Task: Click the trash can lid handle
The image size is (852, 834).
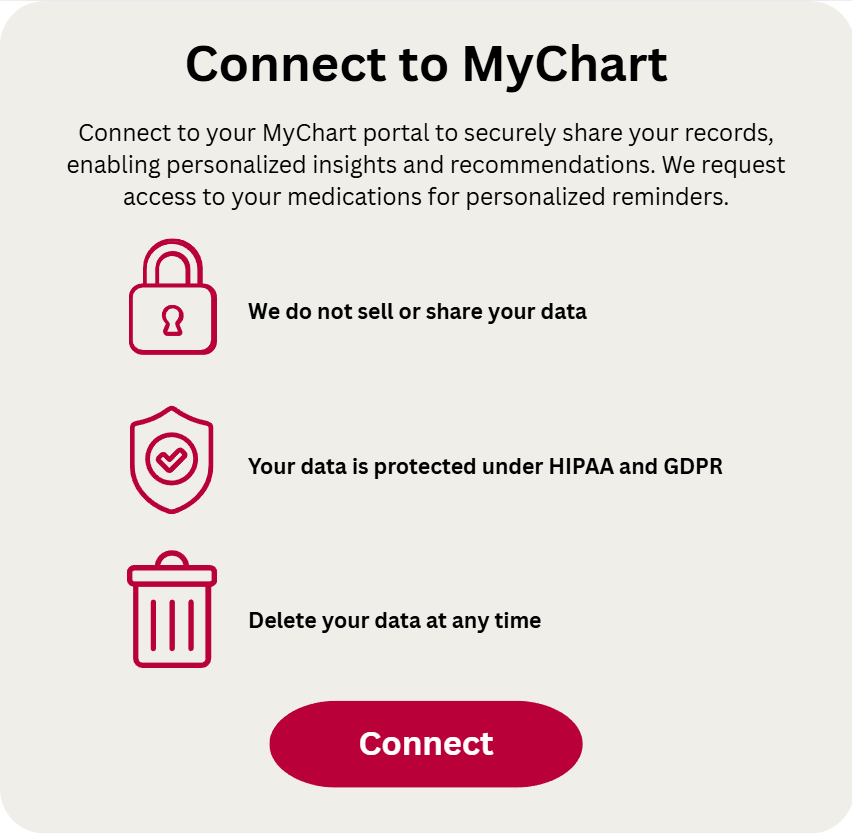Action: (x=172, y=558)
